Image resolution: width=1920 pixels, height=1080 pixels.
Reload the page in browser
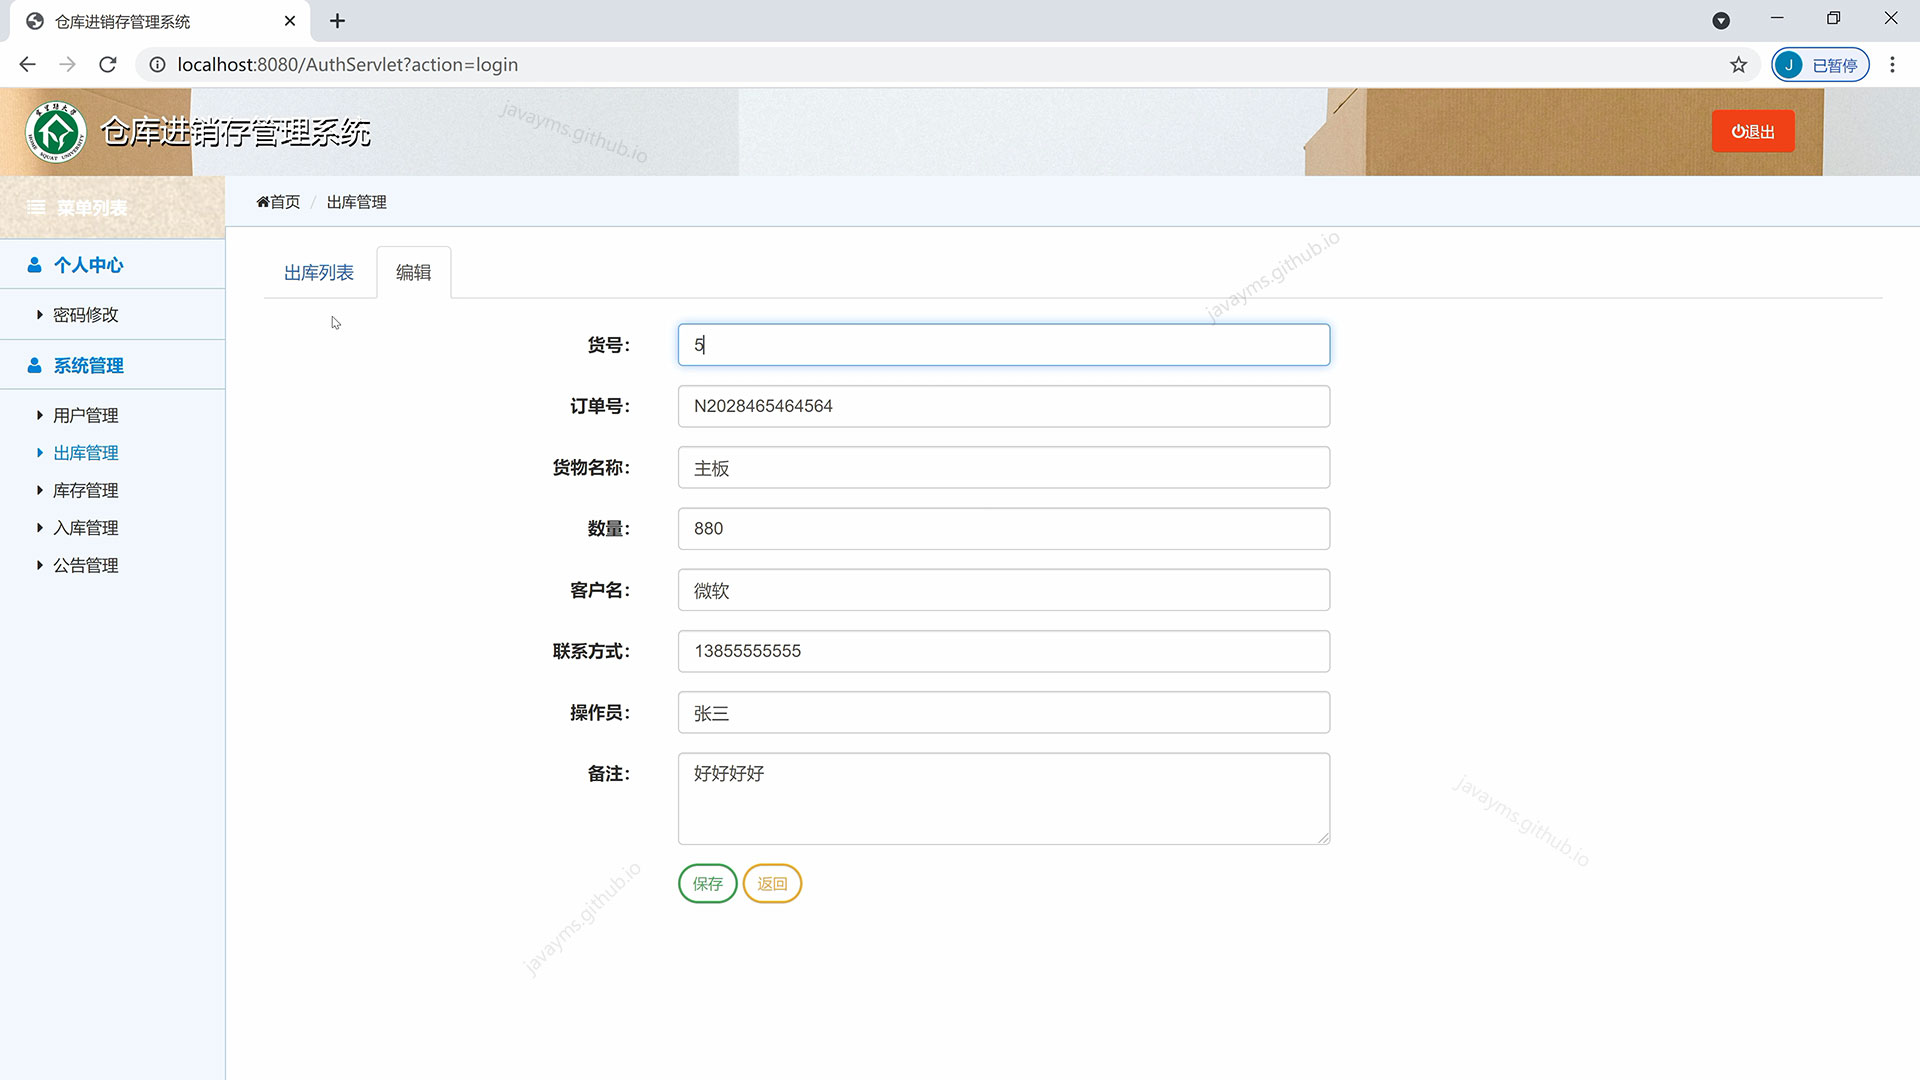[108, 65]
